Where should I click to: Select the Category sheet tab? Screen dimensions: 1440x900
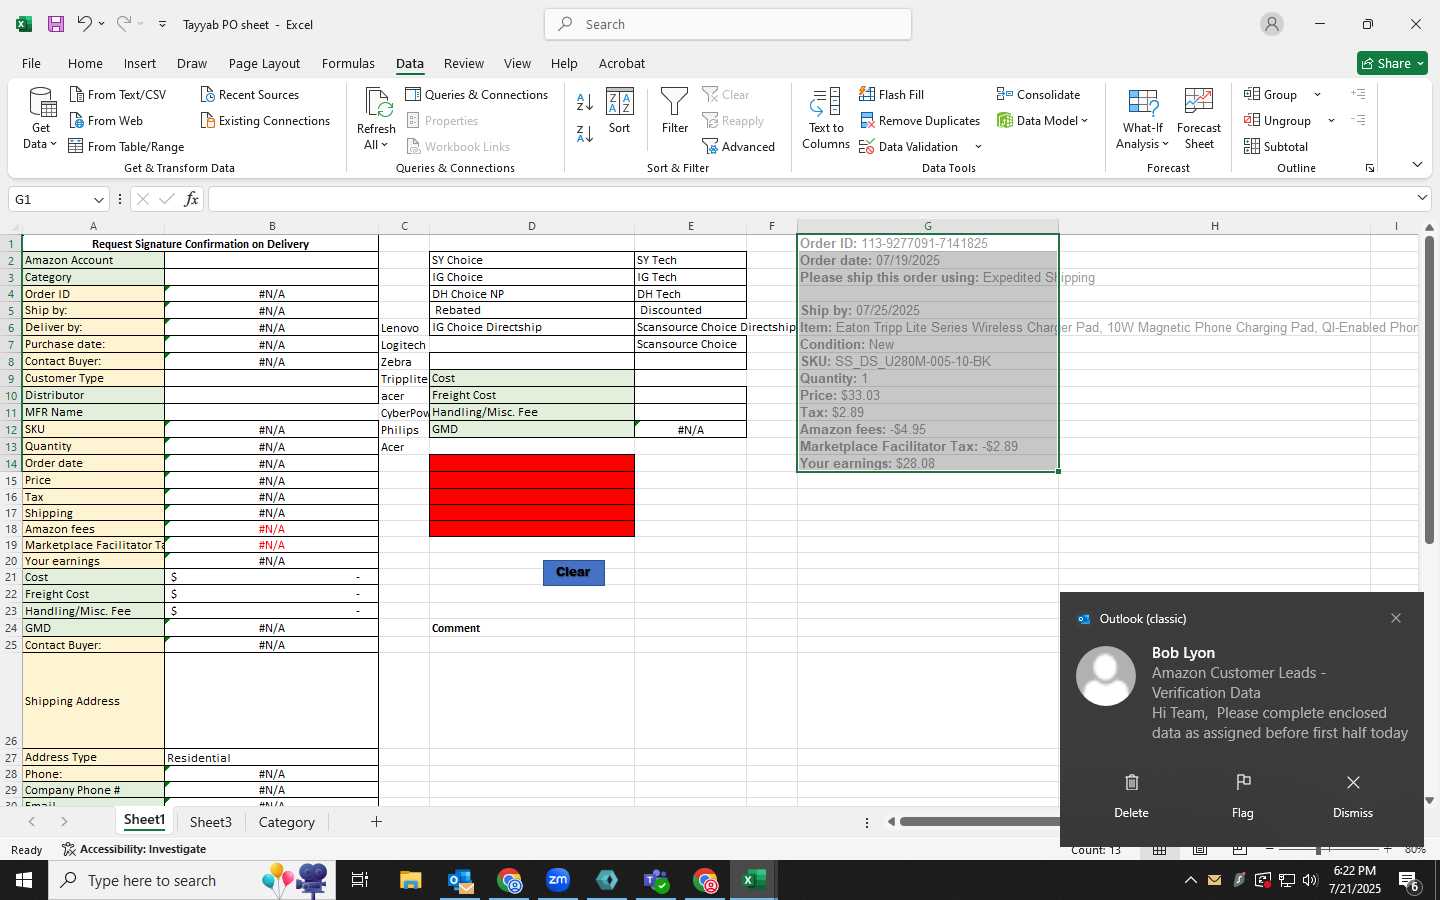pyautogui.click(x=287, y=822)
